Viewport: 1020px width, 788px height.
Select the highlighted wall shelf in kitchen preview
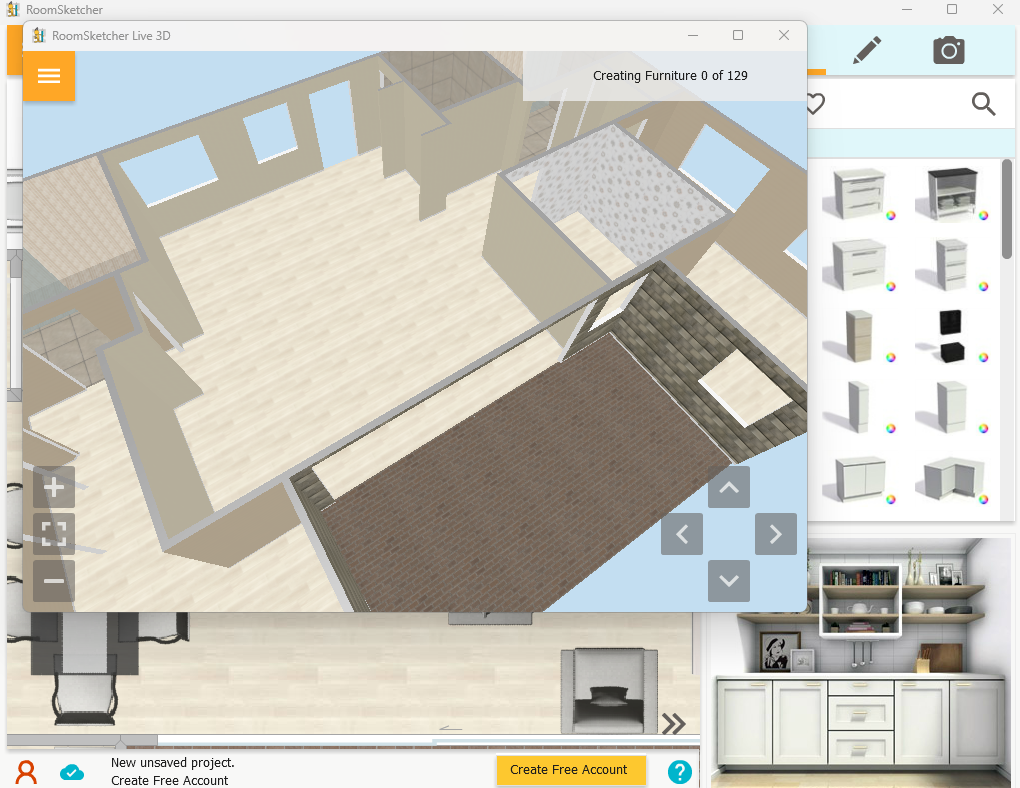click(x=860, y=599)
